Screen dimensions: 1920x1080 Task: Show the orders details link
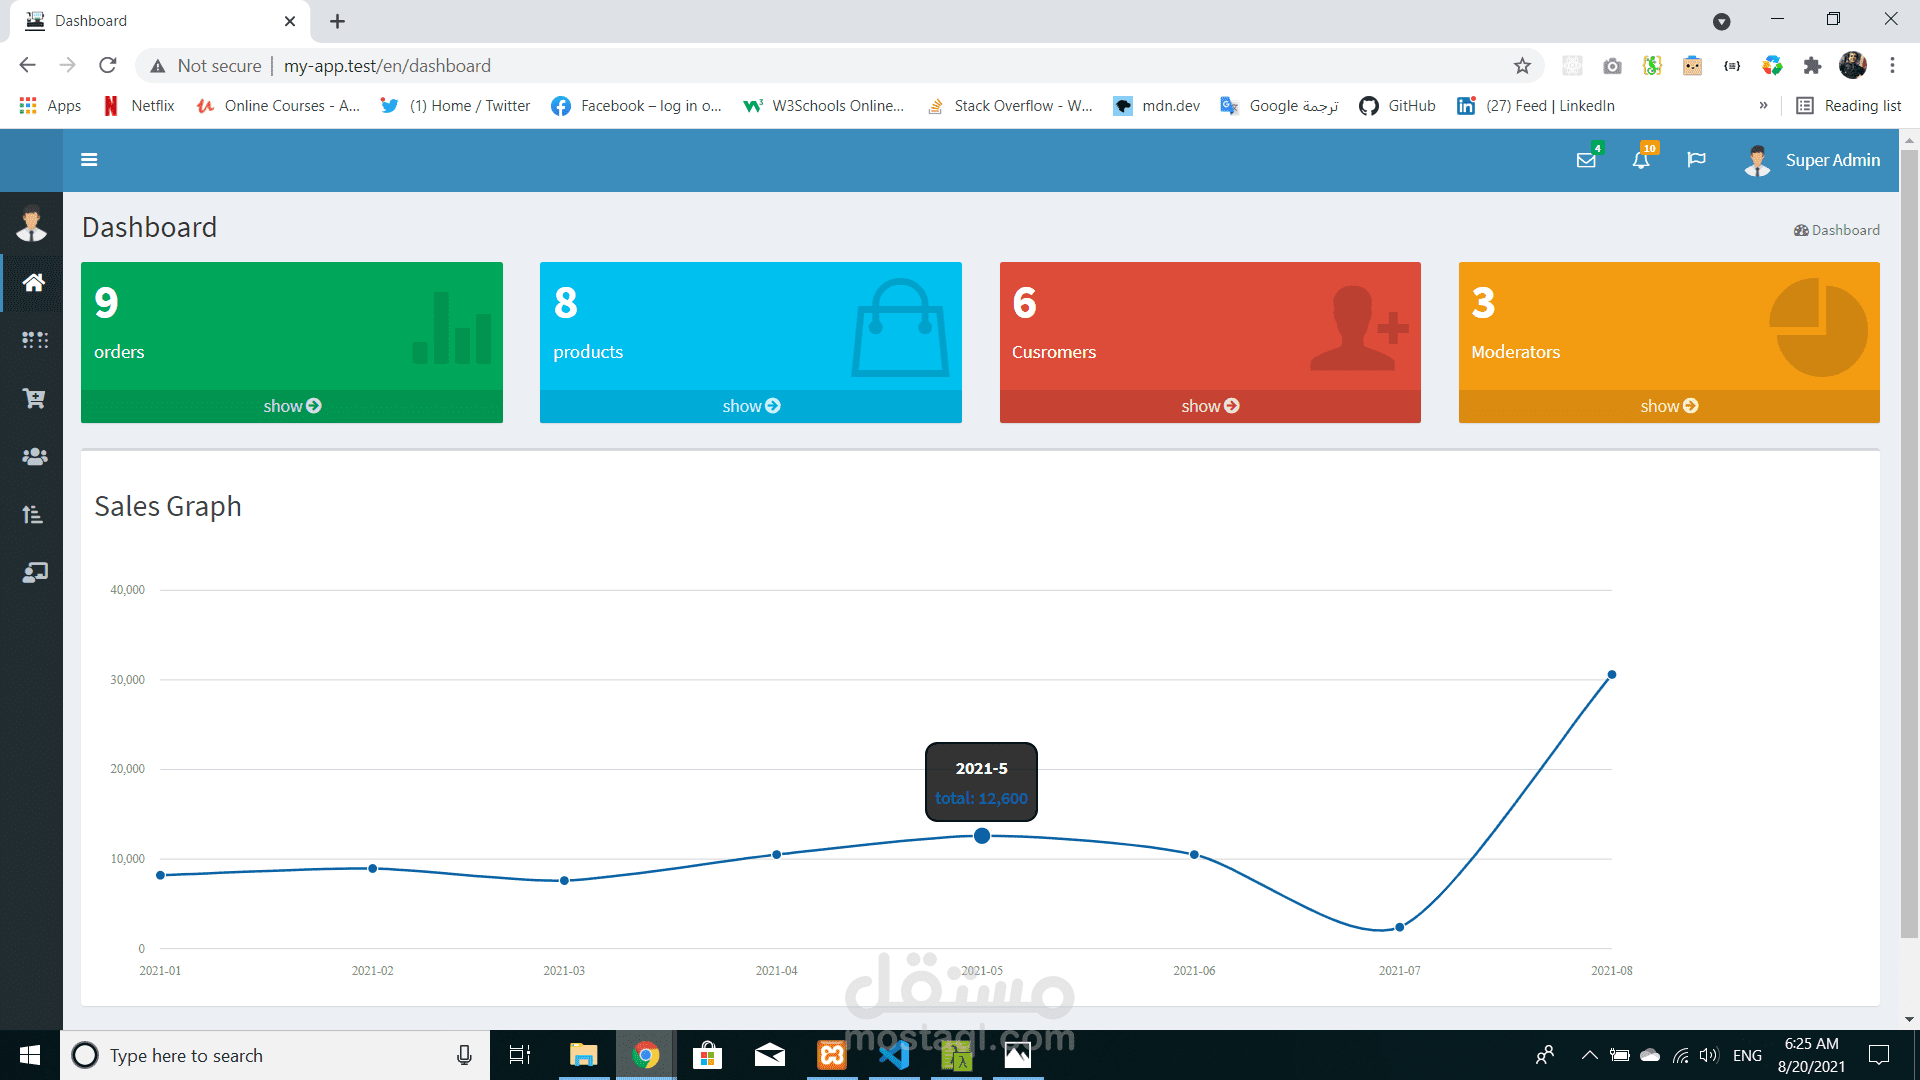292,406
